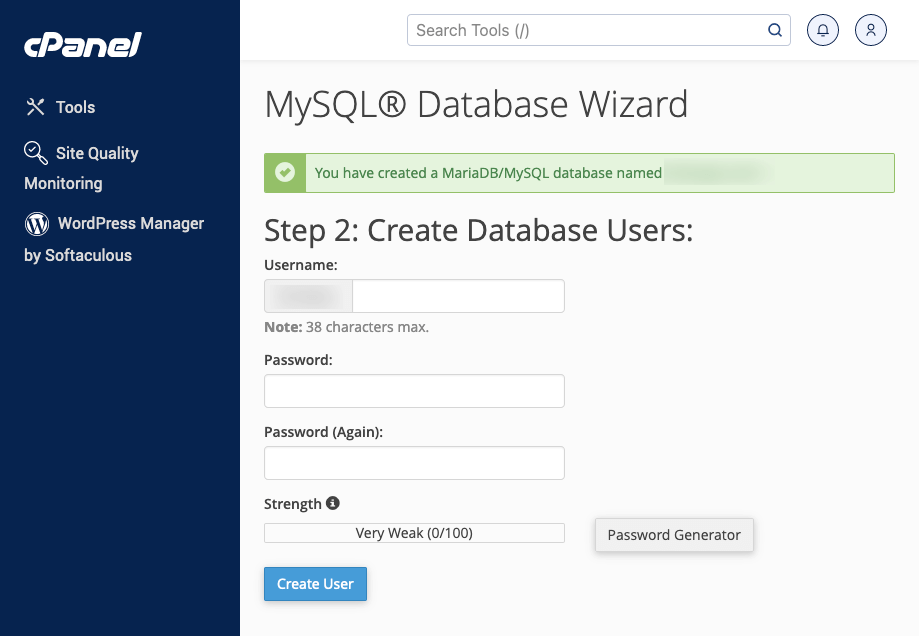
Task: Click the cPanel logo
Action: 83,45
